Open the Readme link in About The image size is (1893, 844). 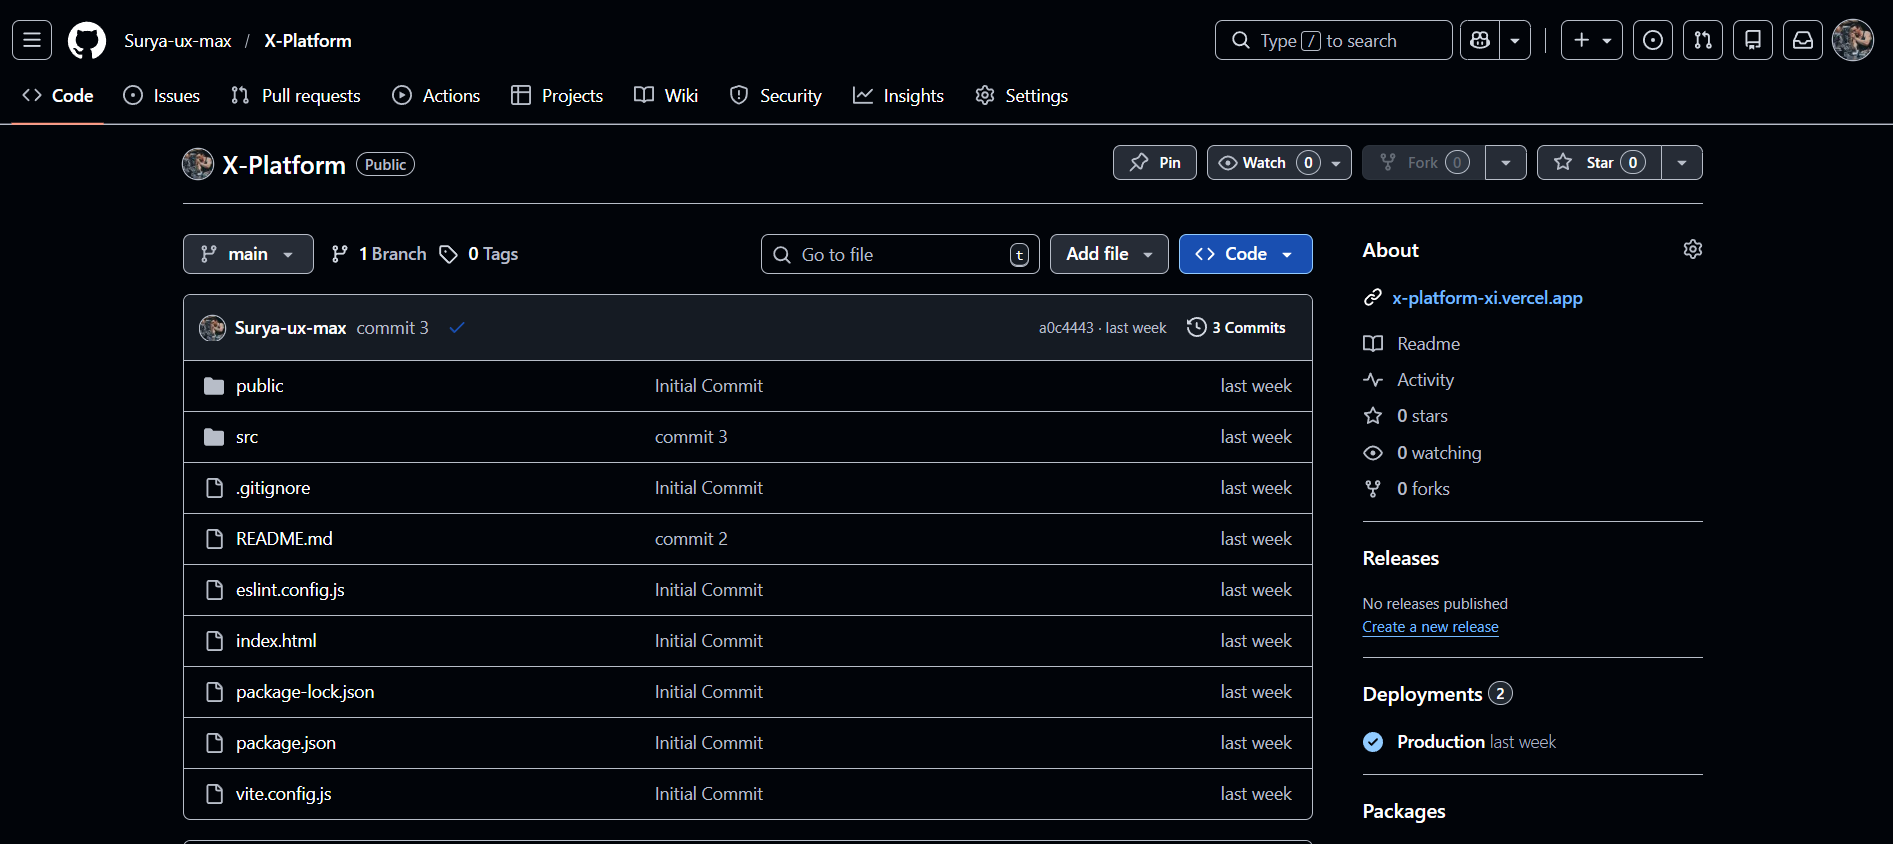(x=1411, y=344)
